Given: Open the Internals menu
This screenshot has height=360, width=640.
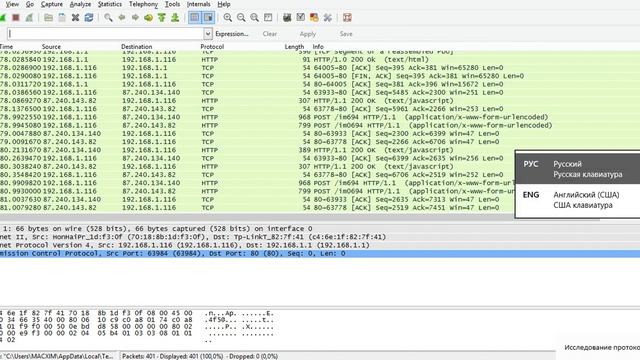Looking at the screenshot, I should pos(198,4).
